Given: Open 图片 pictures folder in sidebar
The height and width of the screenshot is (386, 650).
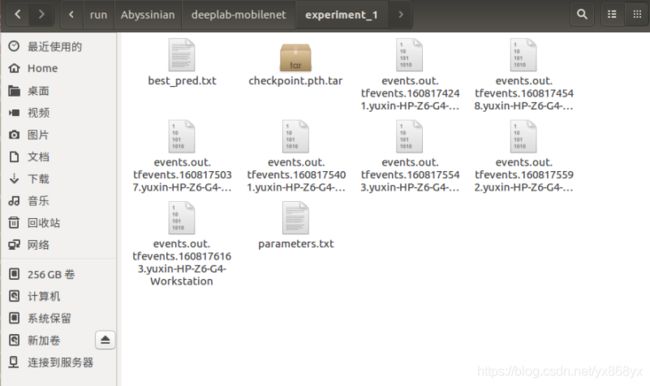Looking at the screenshot, I should point(58,135).
